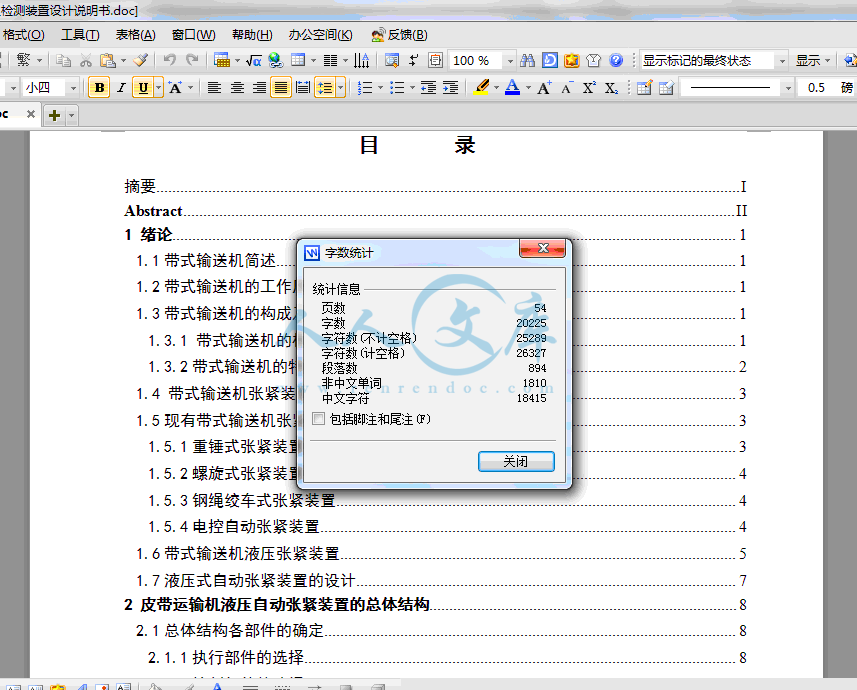Screen dimensions: 857x690
Task: Expand the font color dropdown arrow
Action: point(528,87)
